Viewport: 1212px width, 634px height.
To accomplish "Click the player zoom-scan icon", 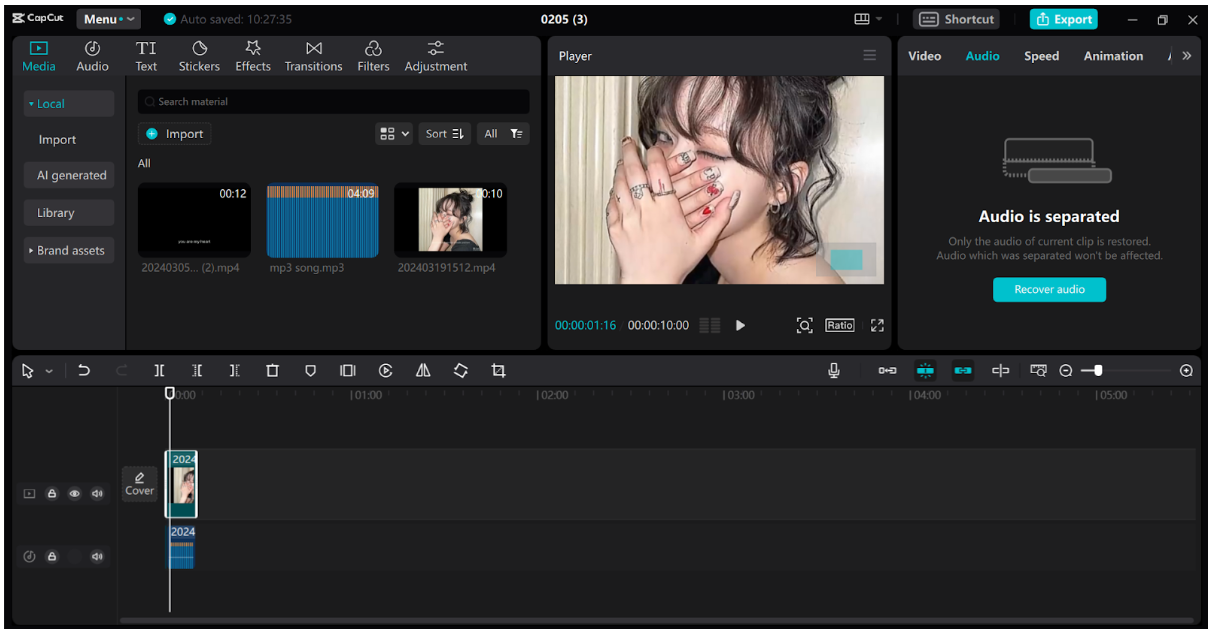I will click(x=804, y=325).
